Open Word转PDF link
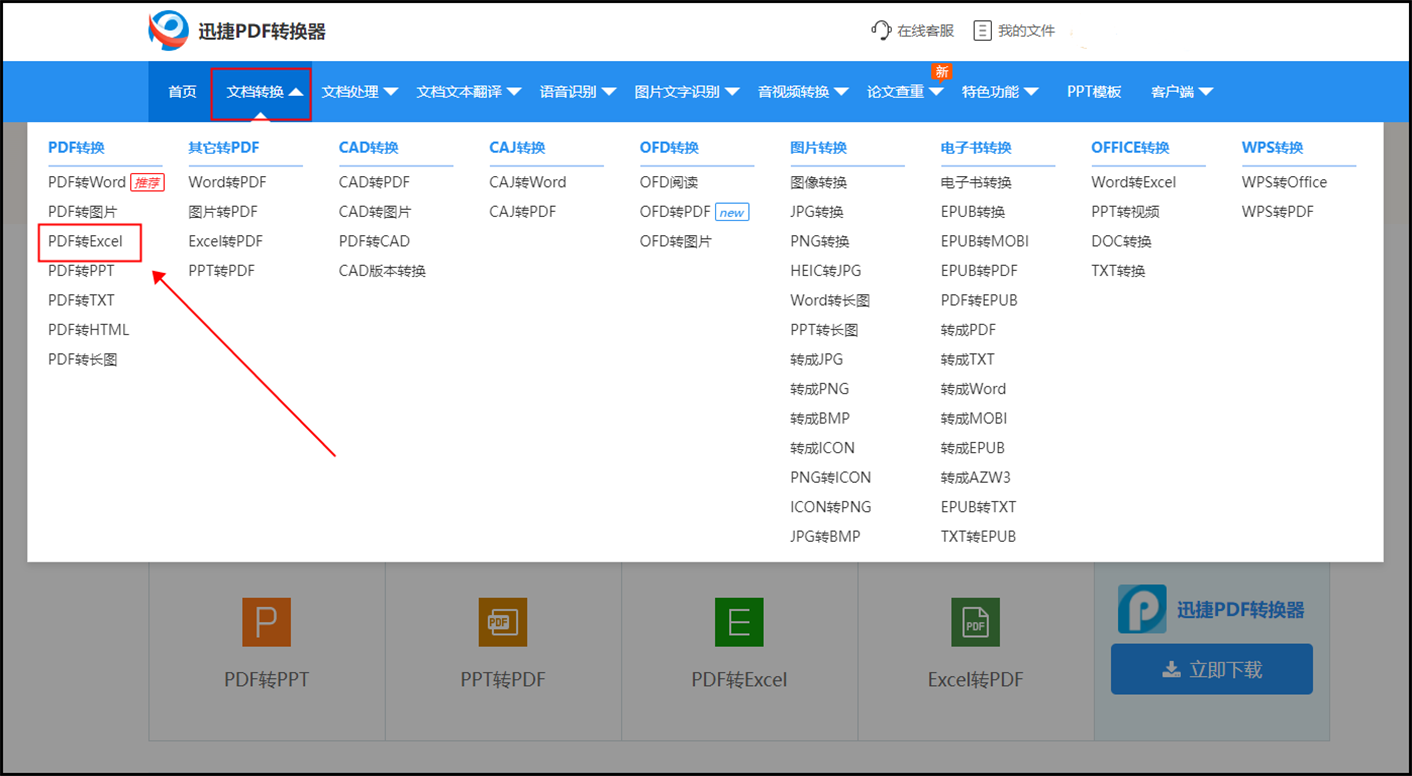The image size is (1412, 776). pos(227,182)
